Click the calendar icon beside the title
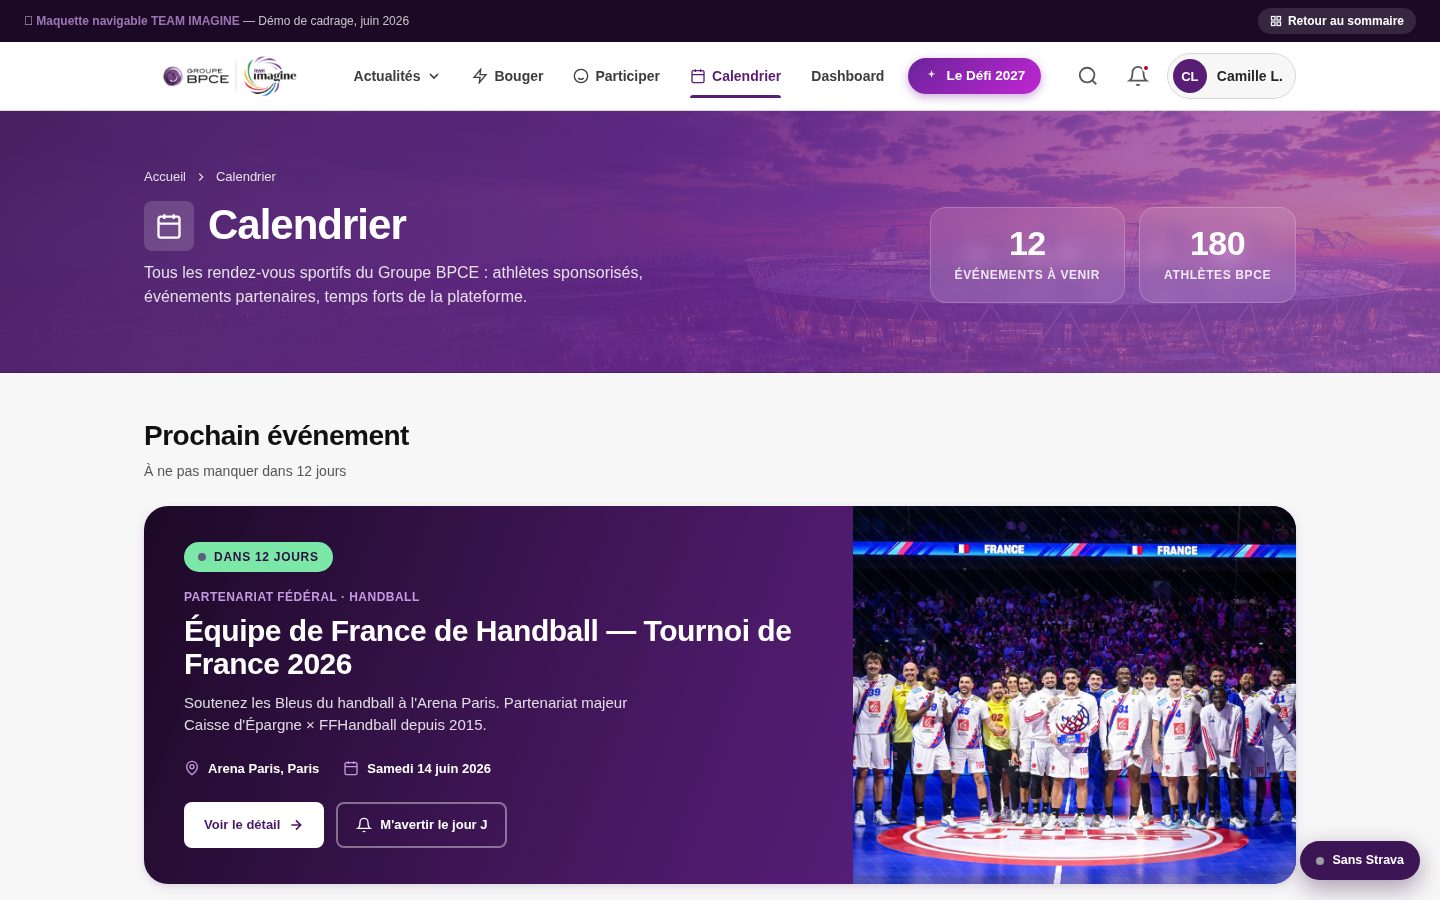 click(x=169, y=226)
